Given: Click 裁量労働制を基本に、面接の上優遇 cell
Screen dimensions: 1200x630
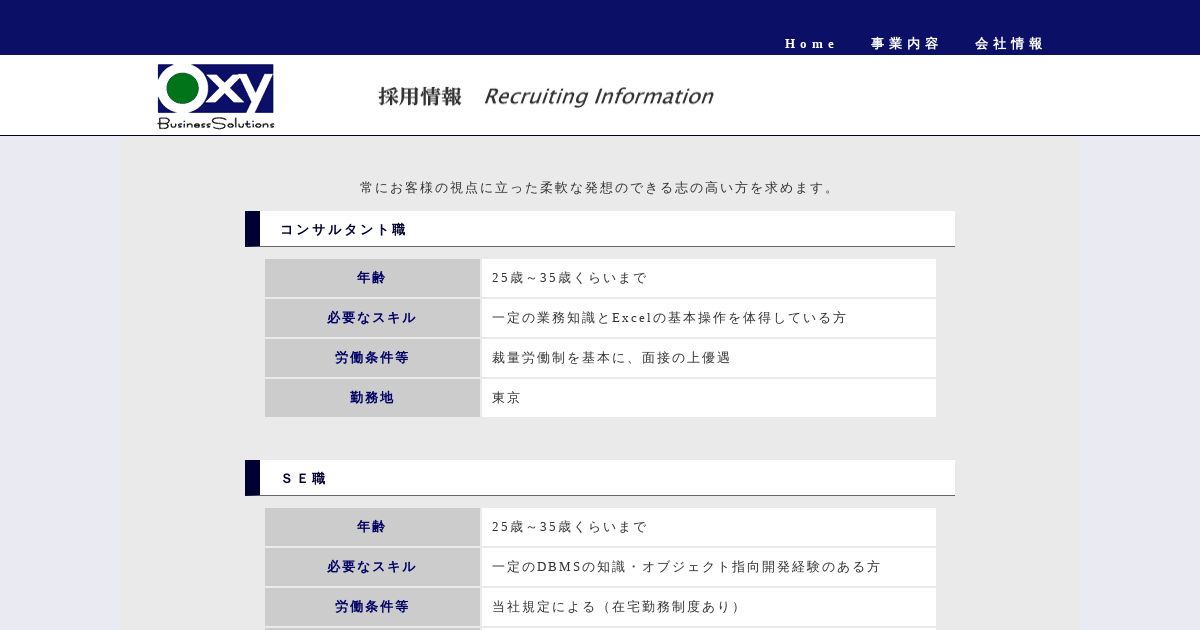Looking at the screenshot, I should 709,358.
